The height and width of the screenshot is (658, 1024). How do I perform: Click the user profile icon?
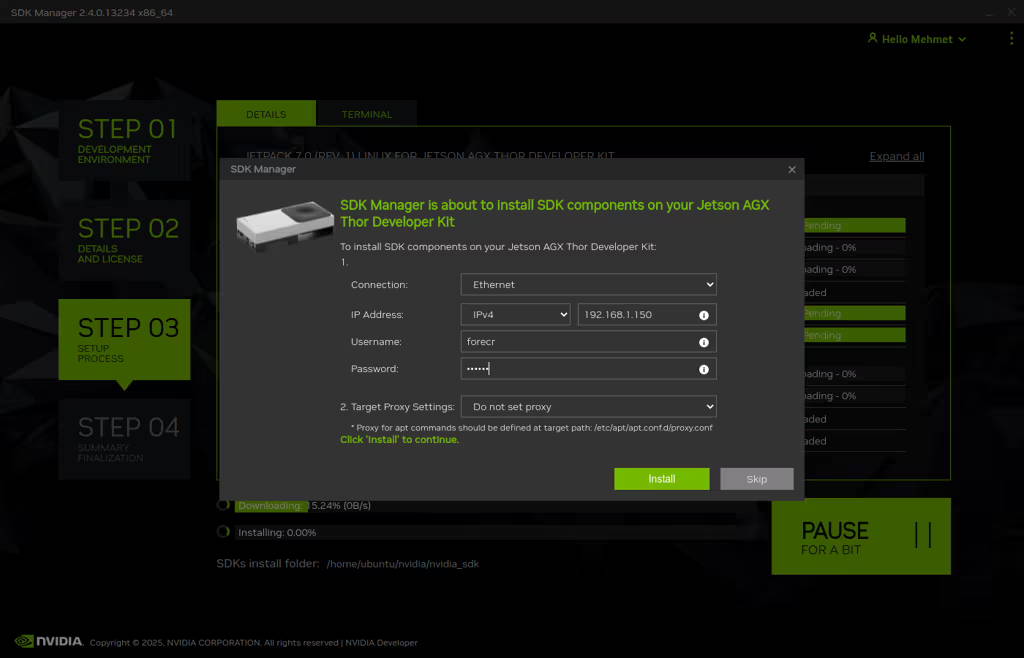(x=872, y=38)
